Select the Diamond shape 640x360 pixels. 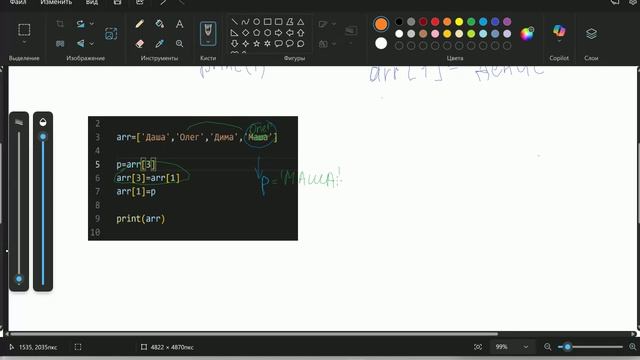[245, 33]
